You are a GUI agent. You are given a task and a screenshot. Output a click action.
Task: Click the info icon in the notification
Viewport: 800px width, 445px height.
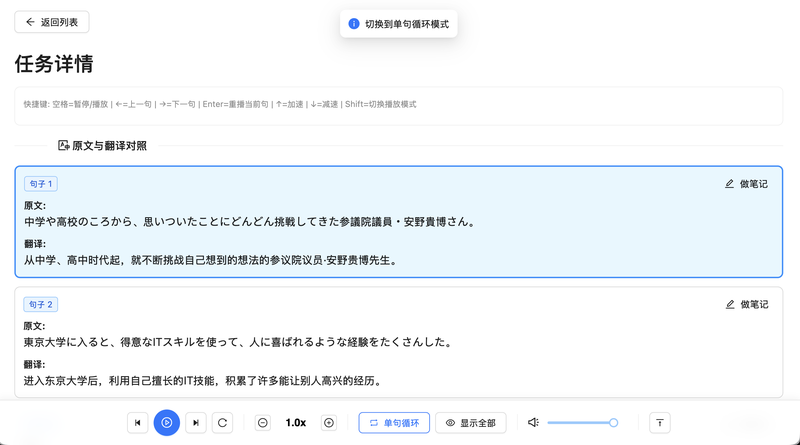pos(354,23)
